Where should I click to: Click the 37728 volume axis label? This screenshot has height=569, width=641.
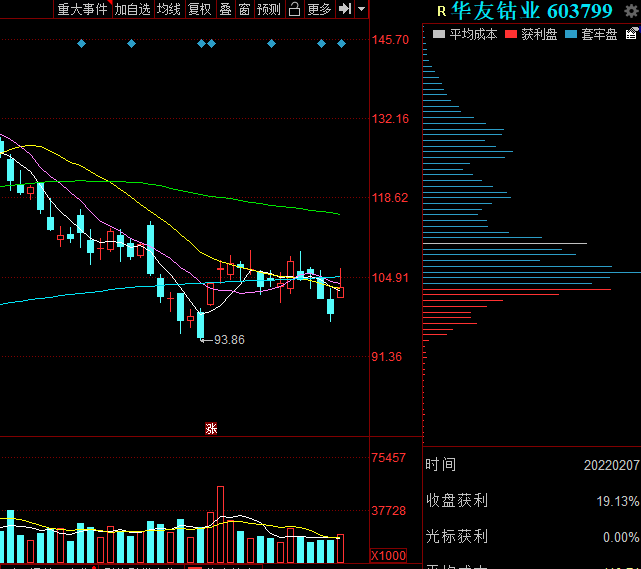389,511
